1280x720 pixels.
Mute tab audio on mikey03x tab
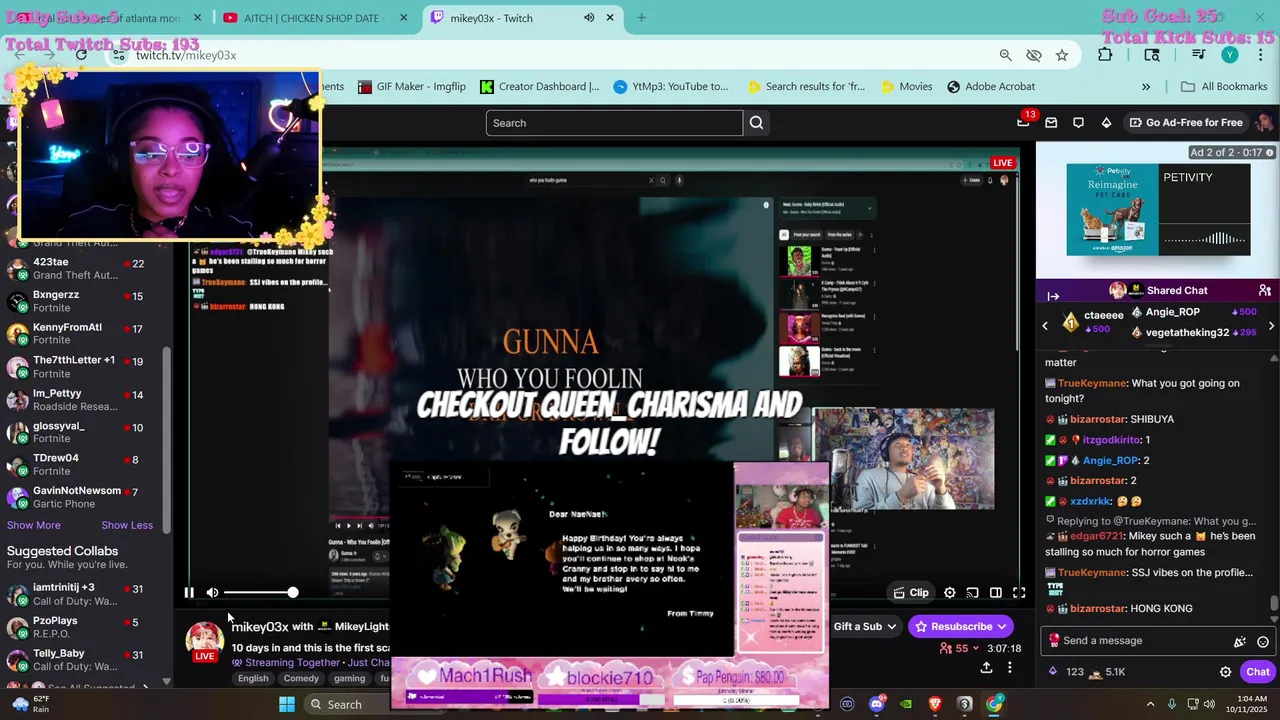(589, 18)
